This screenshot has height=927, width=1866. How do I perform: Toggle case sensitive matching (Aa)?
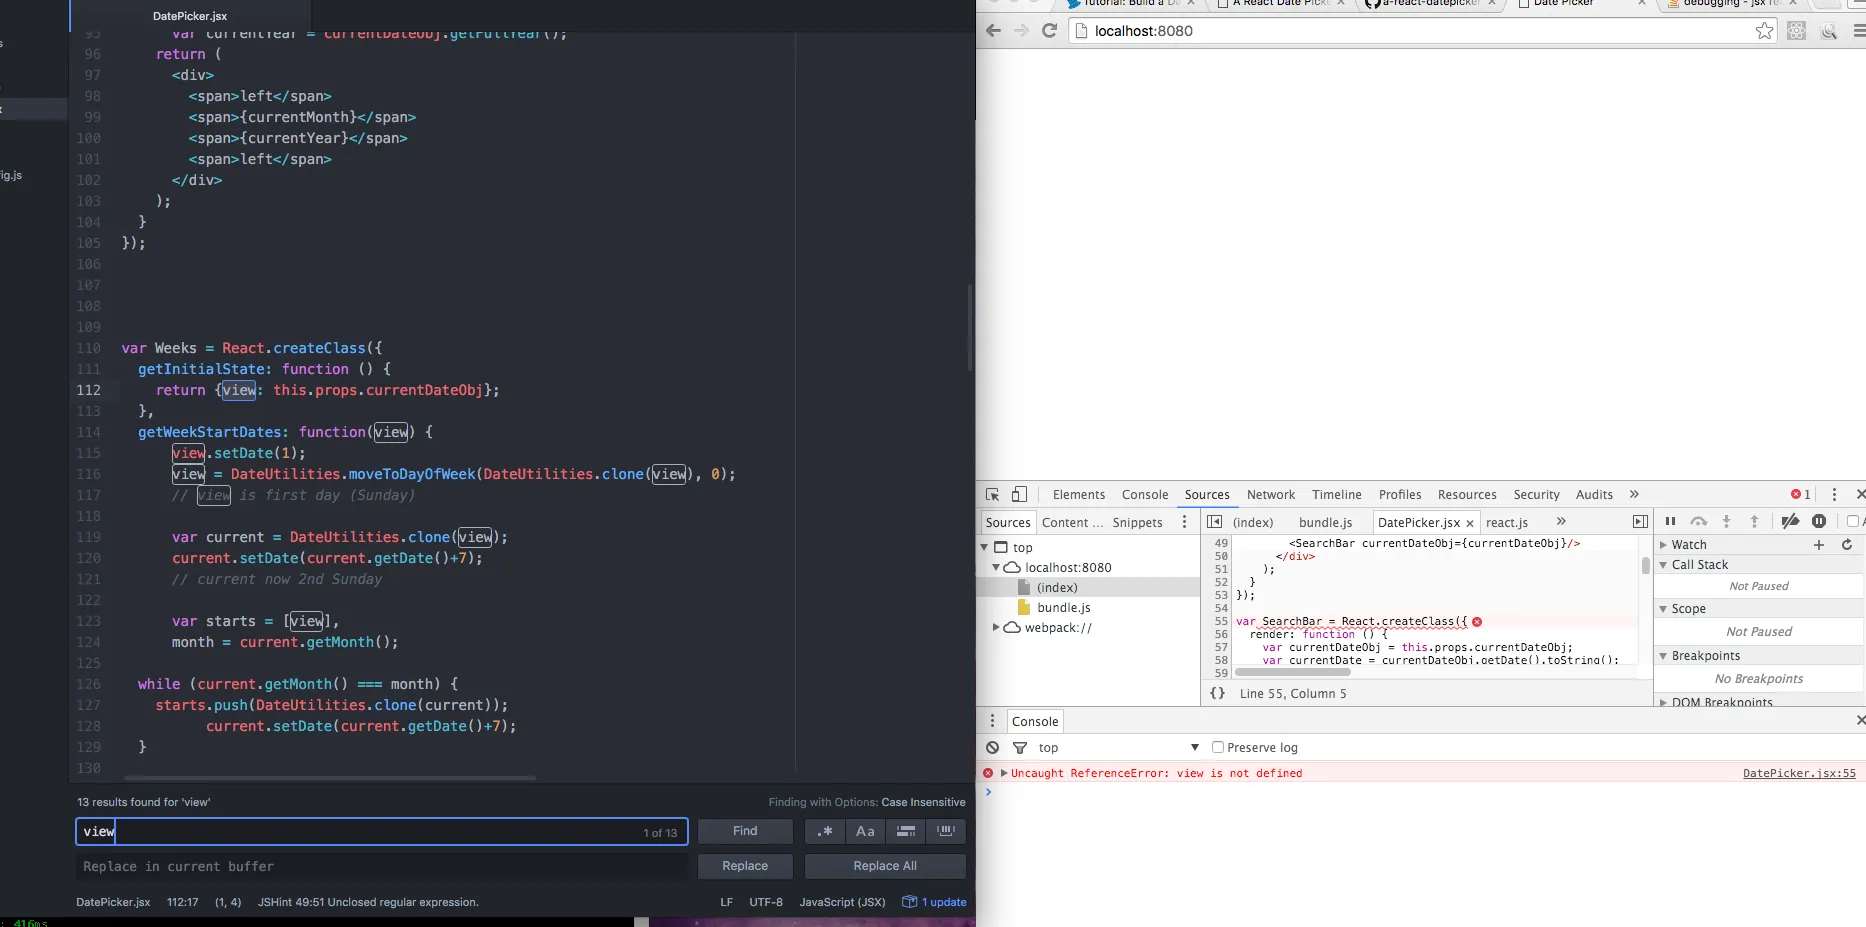[865, 831]
